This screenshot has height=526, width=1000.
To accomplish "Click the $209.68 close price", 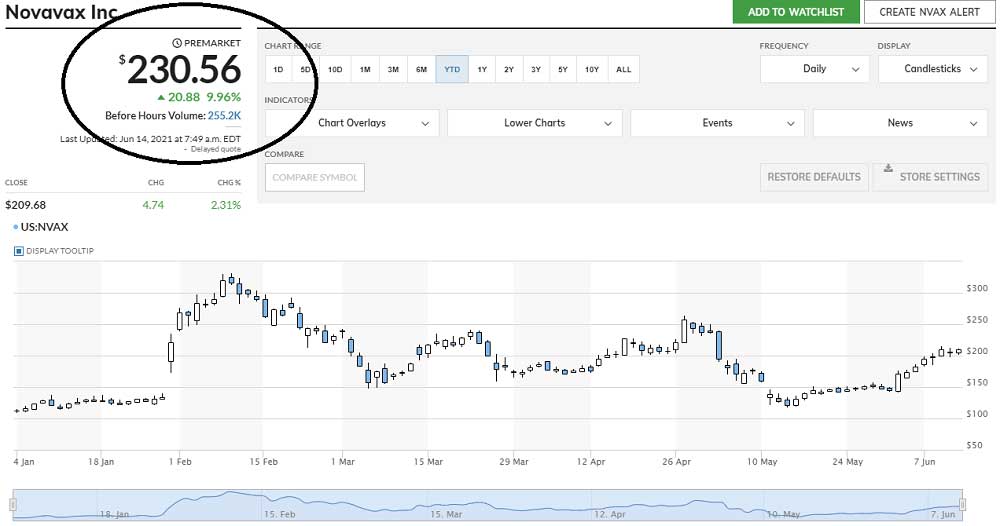I will point(26,205).
